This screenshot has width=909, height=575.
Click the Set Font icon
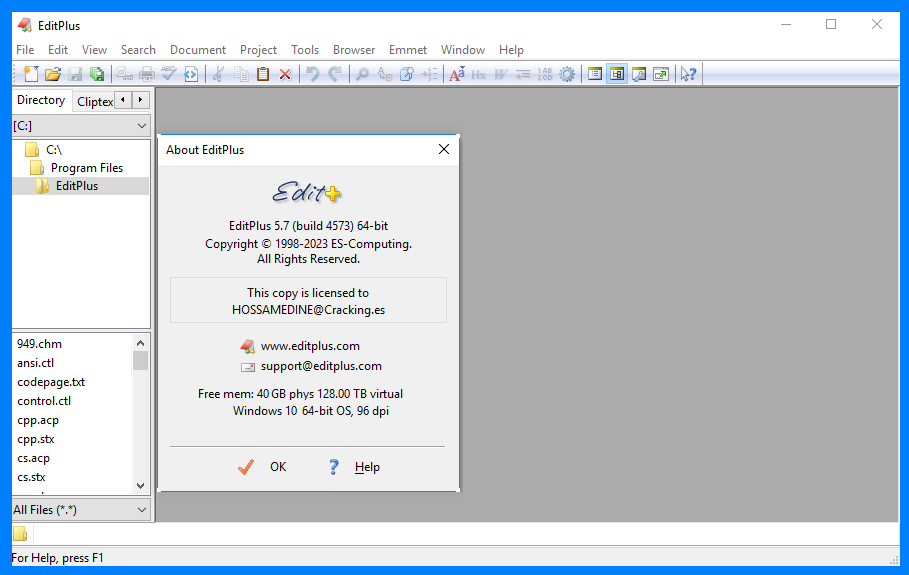point(456,74)
